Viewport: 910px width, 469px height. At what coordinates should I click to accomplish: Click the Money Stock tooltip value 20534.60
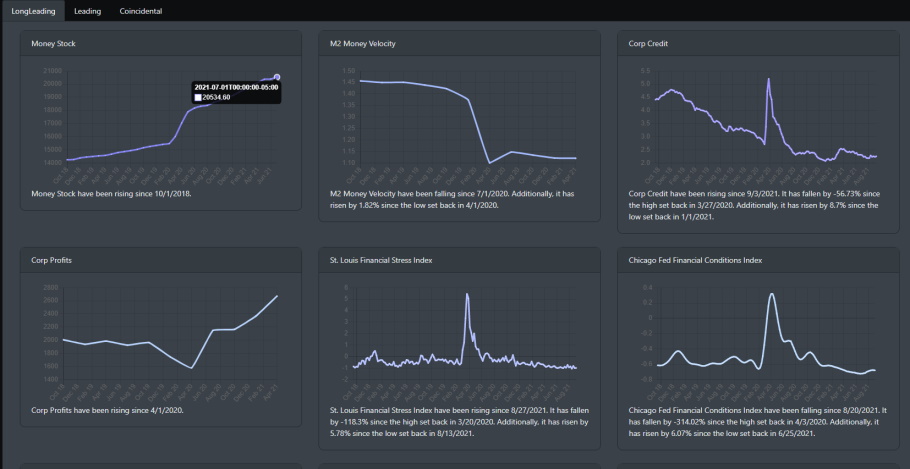coord(216,97)
